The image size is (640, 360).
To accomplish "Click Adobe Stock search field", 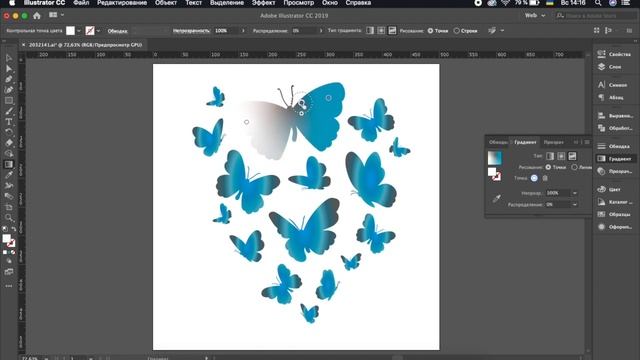I will 595,16.
